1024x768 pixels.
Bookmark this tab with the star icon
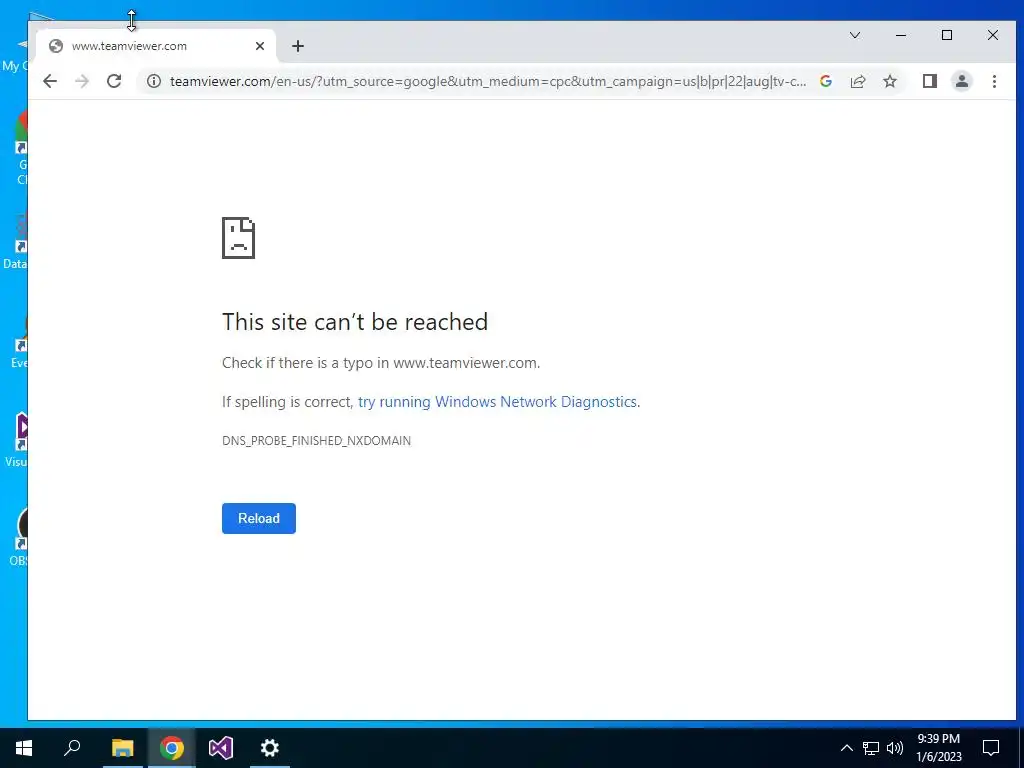tap(889, 81)
